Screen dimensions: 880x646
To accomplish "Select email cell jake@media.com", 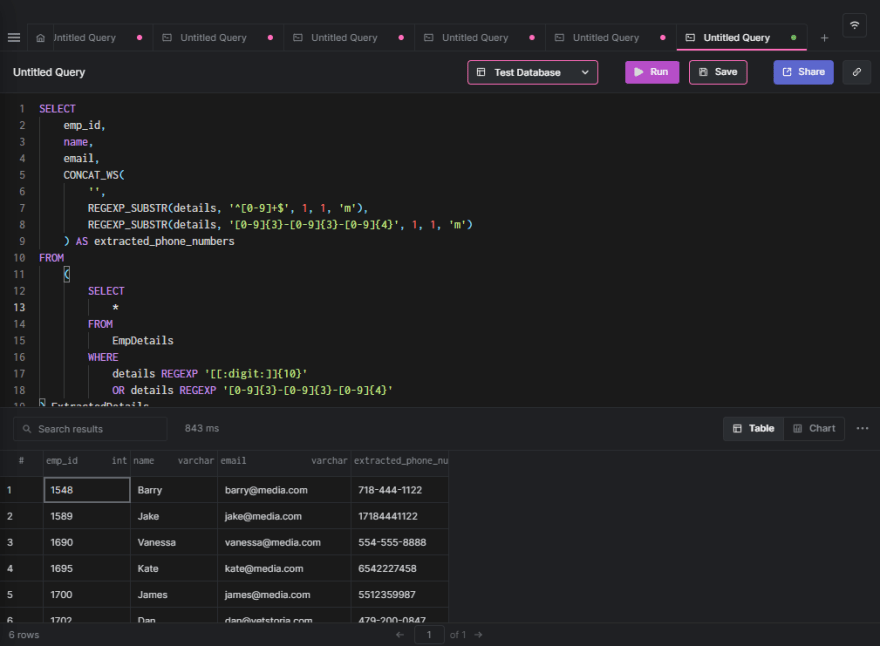I will [284, 516].
